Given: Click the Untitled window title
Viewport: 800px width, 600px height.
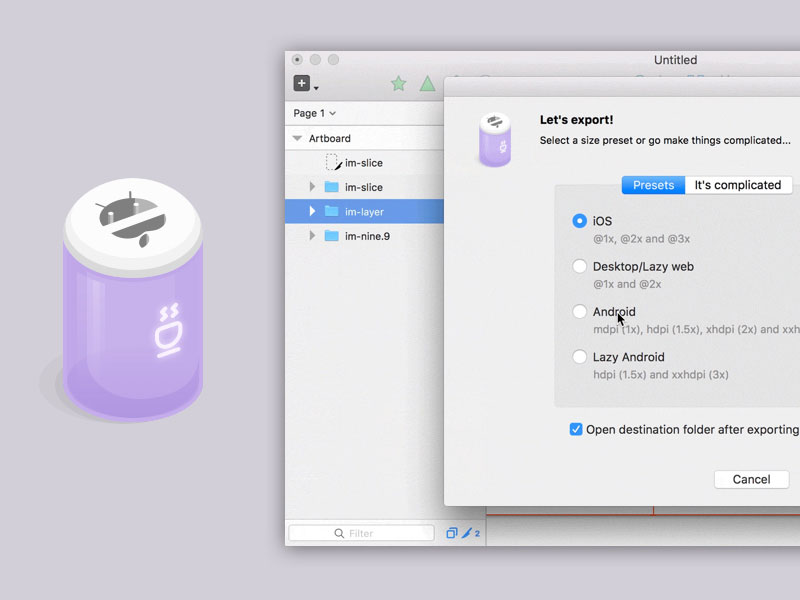Looking at the screenshot, I should (x=676, y=60).
